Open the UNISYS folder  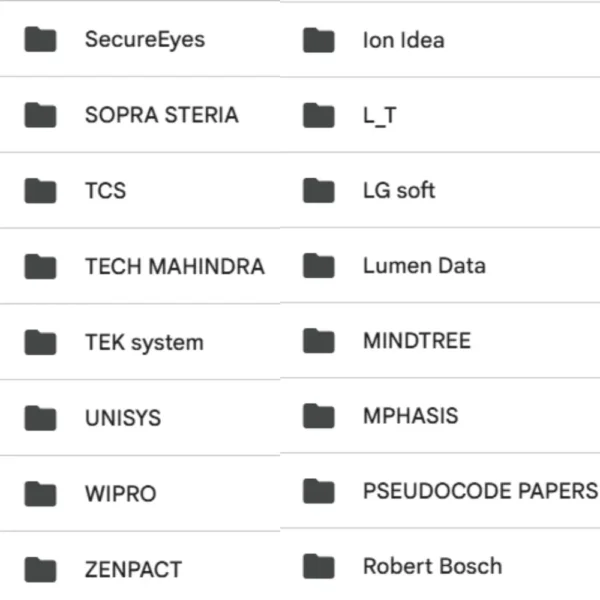click(122, 418)
